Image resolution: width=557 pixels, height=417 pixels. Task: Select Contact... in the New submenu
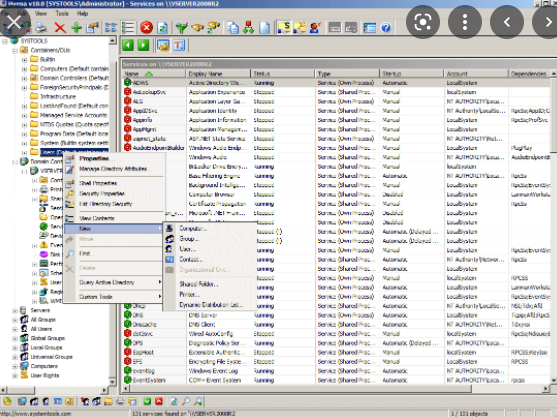[x=210, y=259]
